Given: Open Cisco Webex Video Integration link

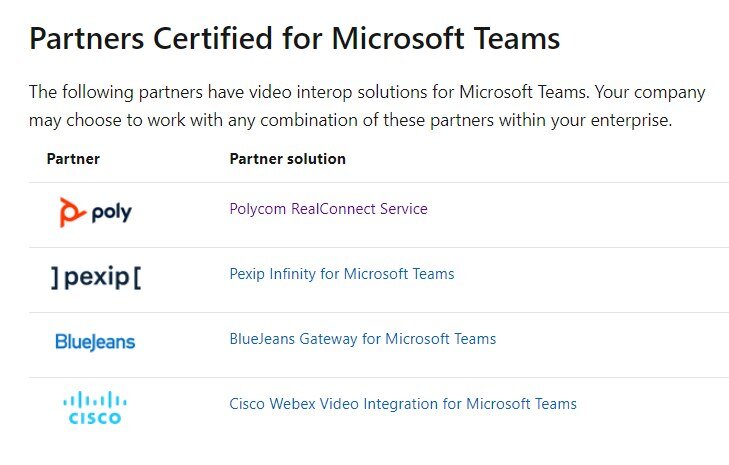Looking at the screenshot, I should pyautogui.click(x=402, y=404).
